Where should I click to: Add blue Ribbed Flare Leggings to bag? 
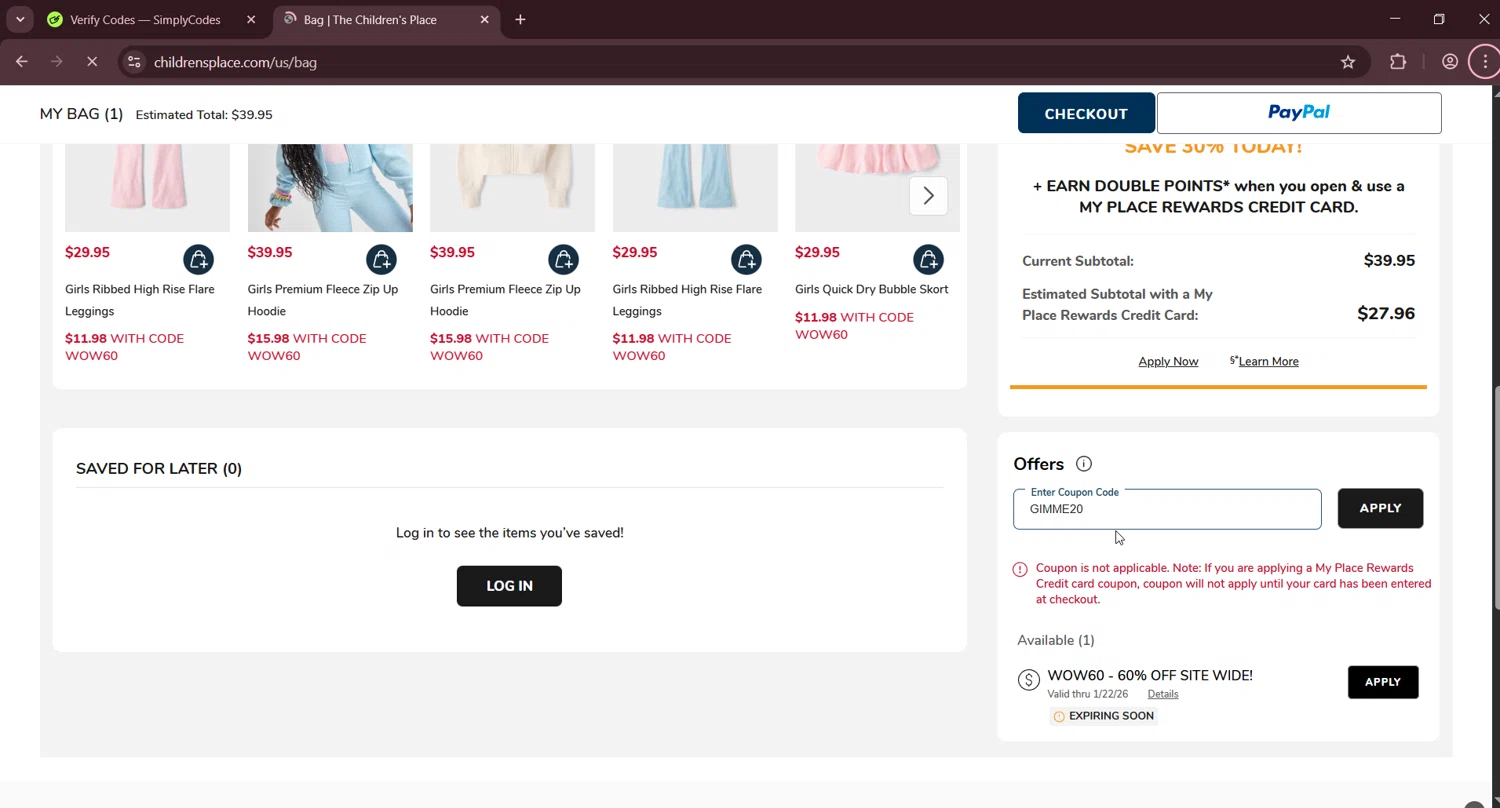[746, 260]
